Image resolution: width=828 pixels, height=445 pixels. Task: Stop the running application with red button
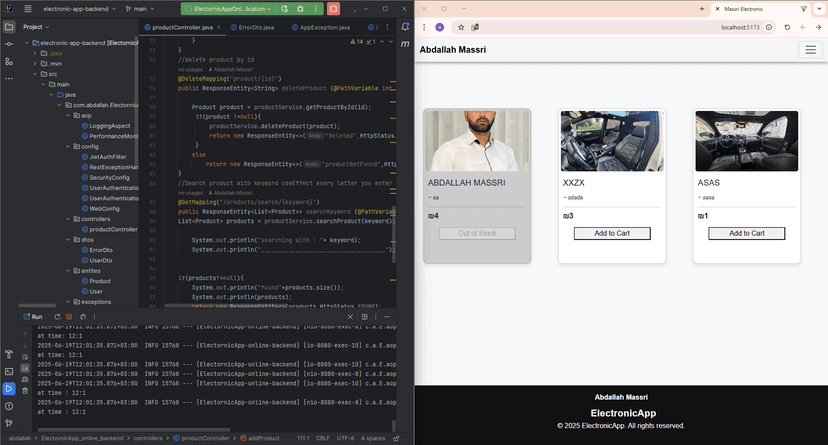click(x=333, y=8)
